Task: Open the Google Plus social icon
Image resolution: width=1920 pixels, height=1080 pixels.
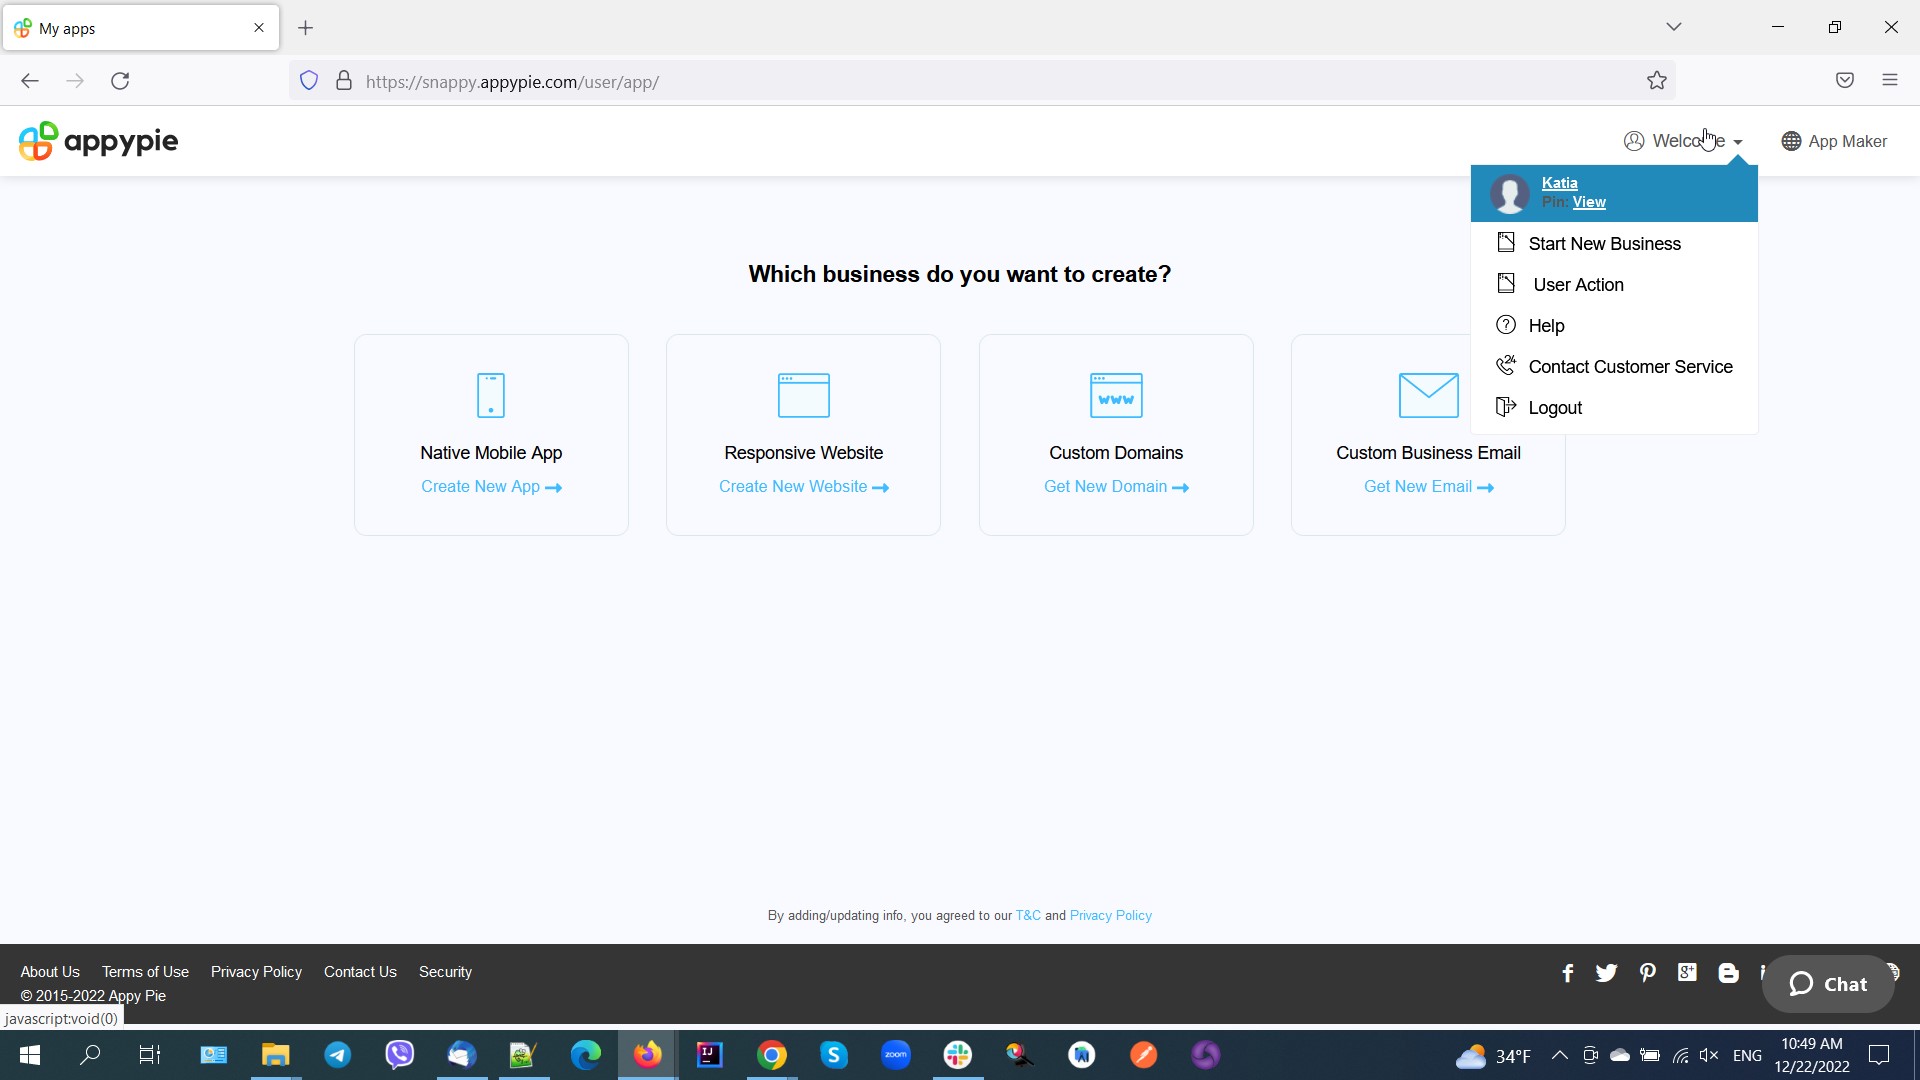Action: (1687, 973)
